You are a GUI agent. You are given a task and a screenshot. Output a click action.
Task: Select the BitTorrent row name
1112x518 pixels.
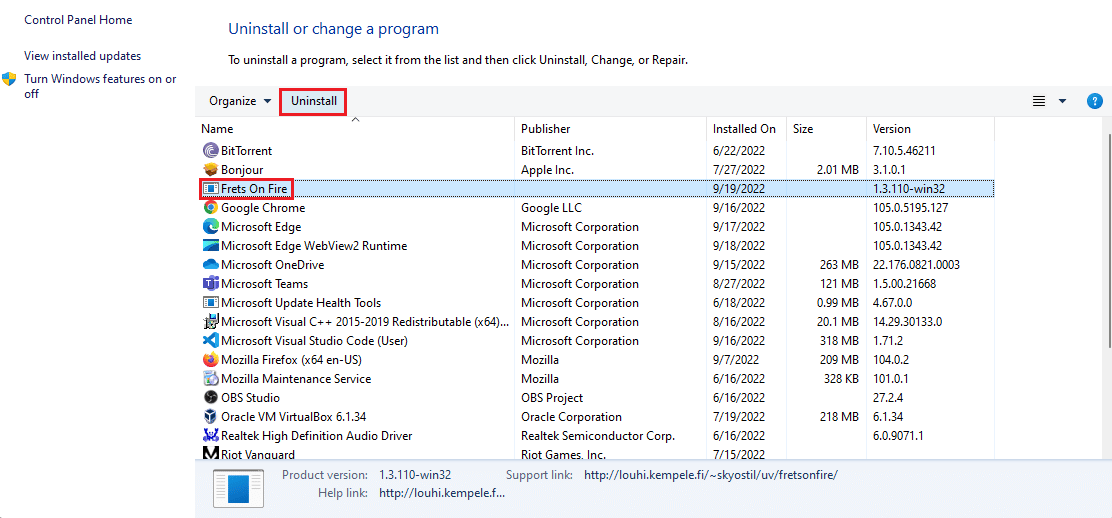click(x=247, y=150)
